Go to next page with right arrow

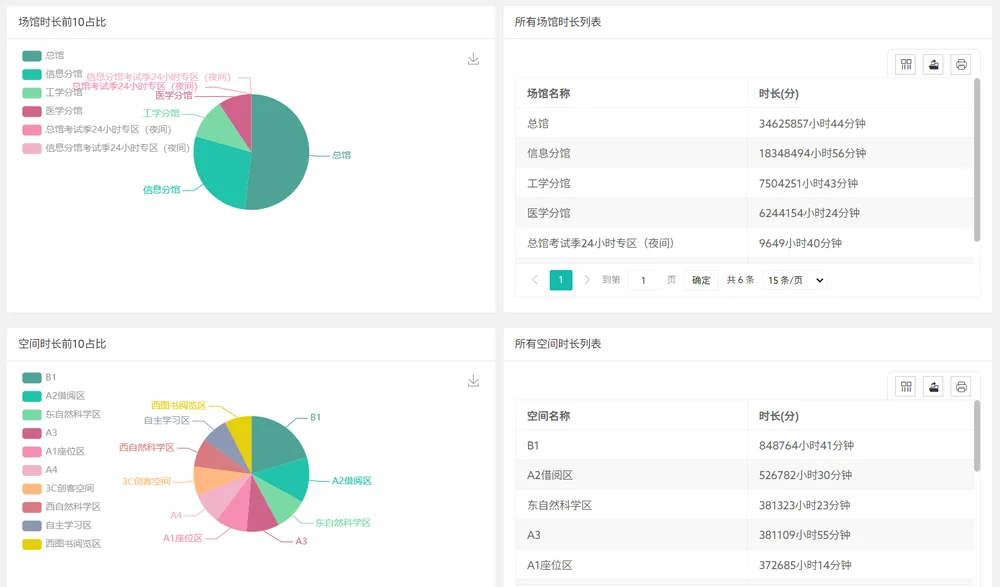point(587,280)
